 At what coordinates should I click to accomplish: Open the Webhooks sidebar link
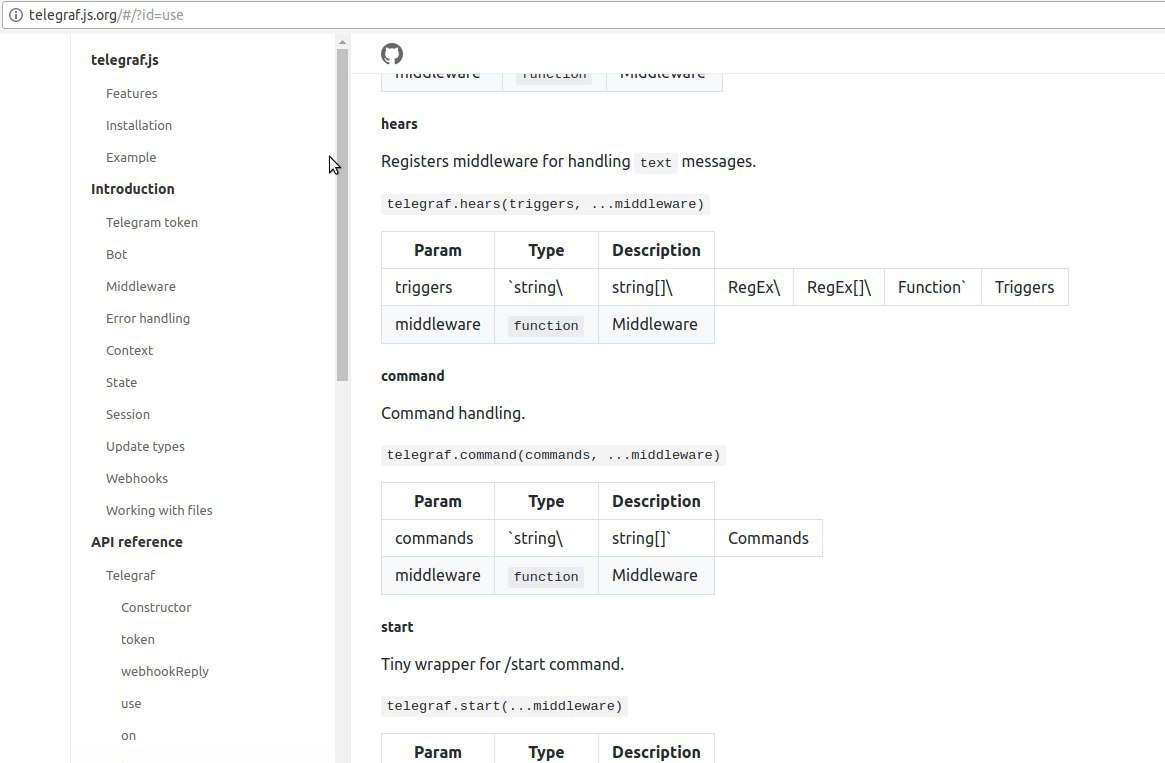pyautogui.click(x=137, y=478)
